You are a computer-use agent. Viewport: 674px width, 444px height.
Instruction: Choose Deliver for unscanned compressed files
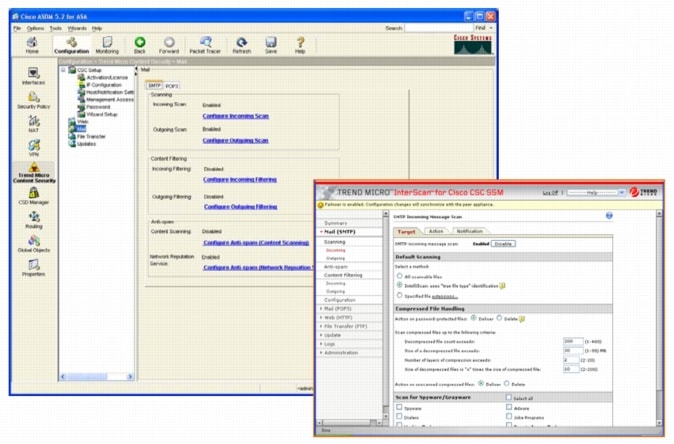click(481, 383)
